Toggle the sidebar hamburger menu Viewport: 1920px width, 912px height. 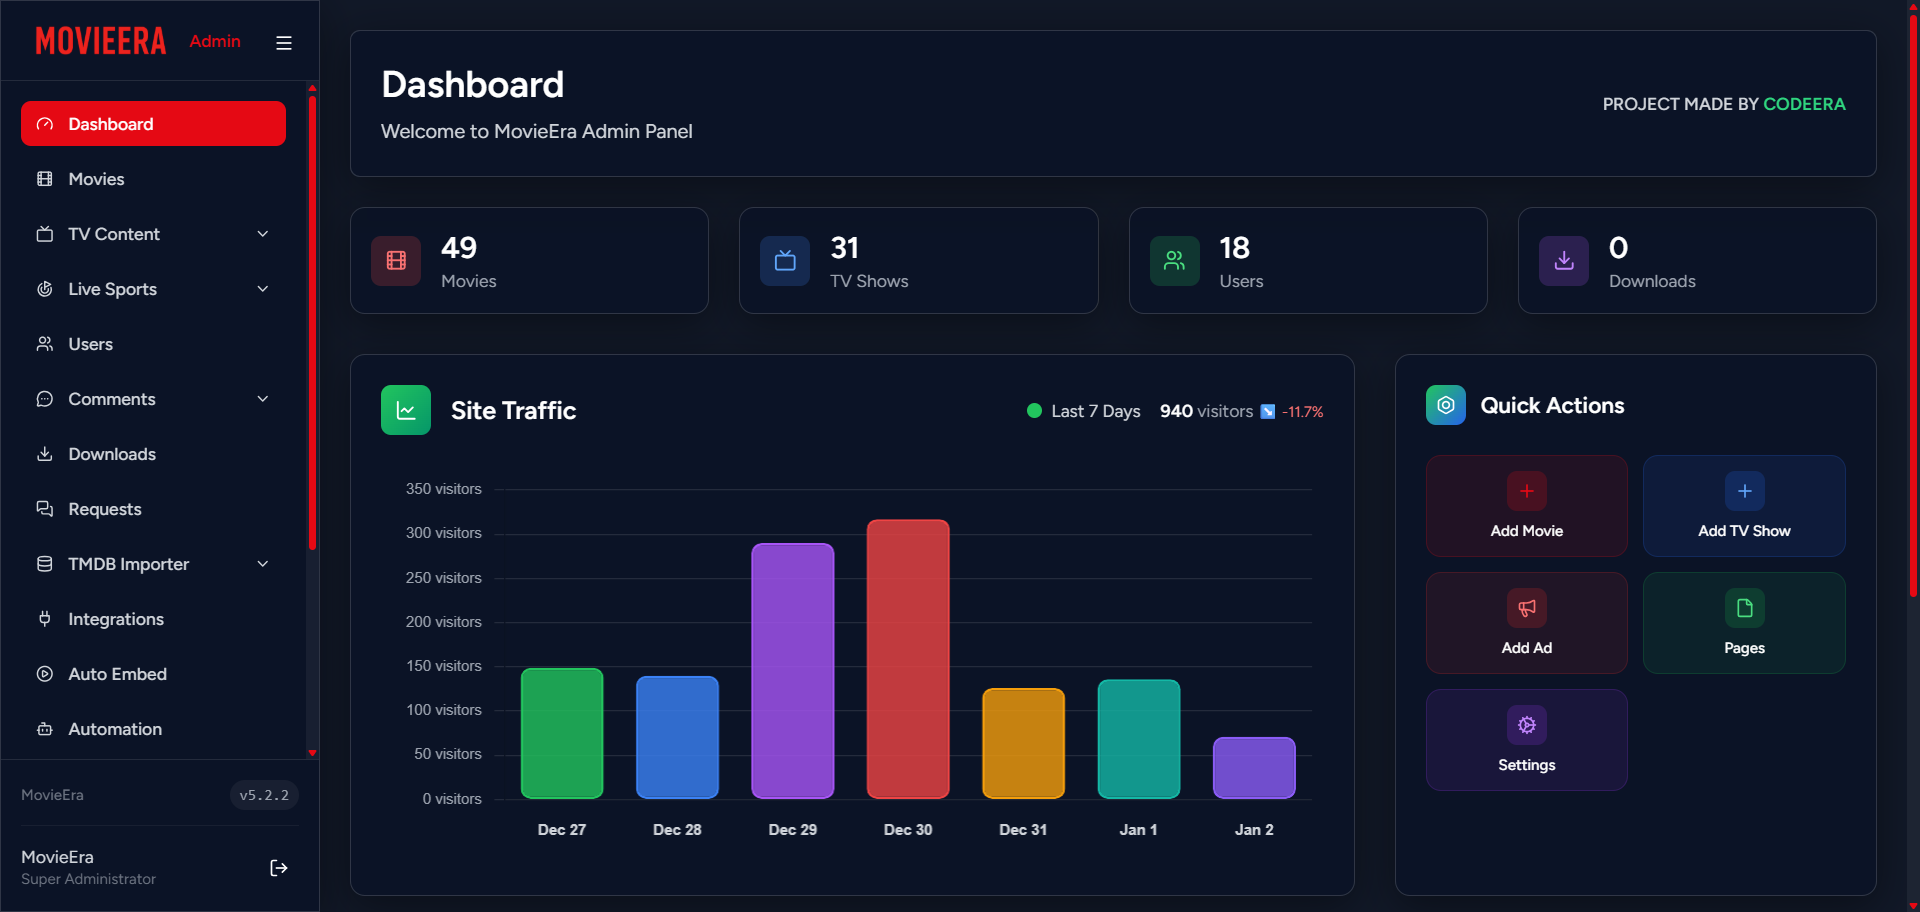pos(284,43)
